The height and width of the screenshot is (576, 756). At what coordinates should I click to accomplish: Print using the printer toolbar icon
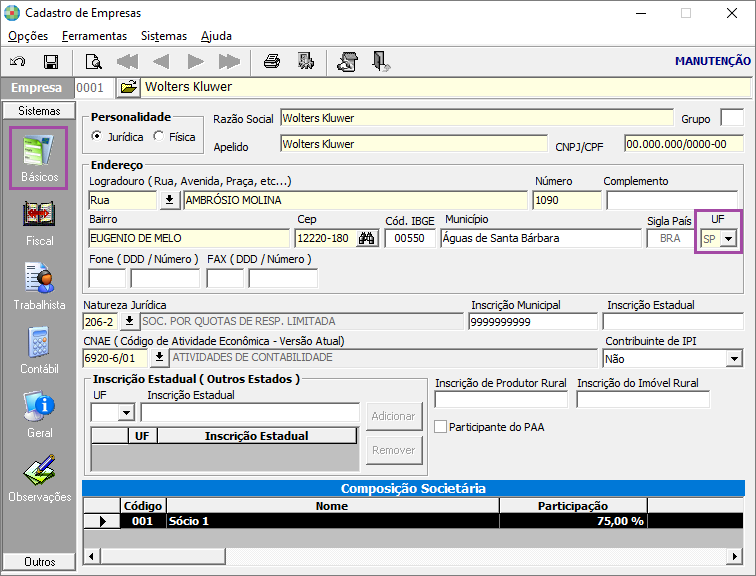272,62
